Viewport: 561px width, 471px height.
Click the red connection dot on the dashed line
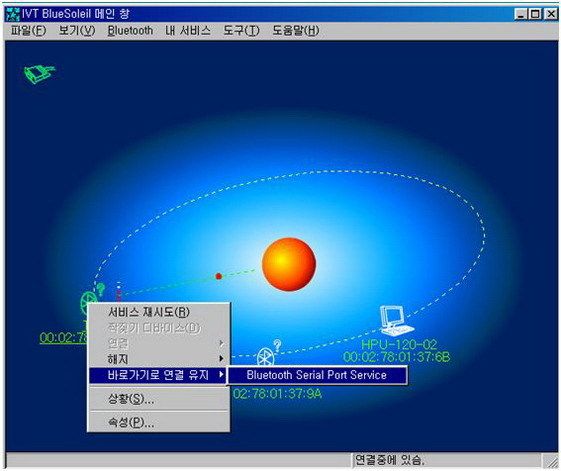pyautogui.click(x=219, y=276)
